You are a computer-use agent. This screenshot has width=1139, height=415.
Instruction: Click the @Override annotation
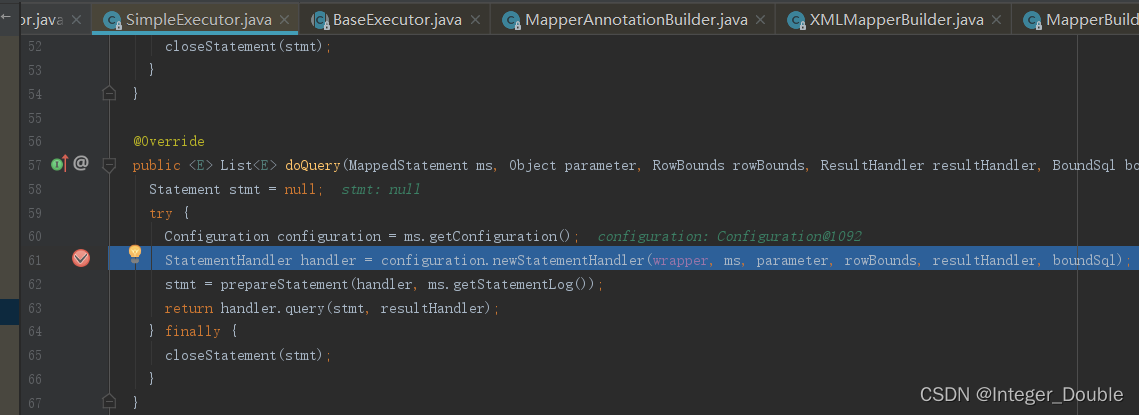click(169, 141)
